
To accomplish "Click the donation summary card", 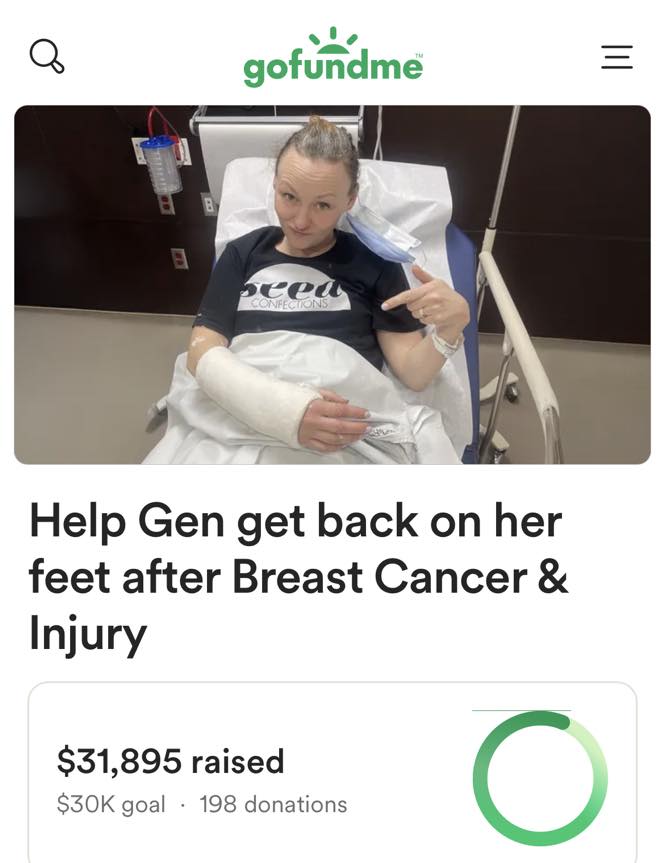I will pyautogui.click(x=332, y=772).
